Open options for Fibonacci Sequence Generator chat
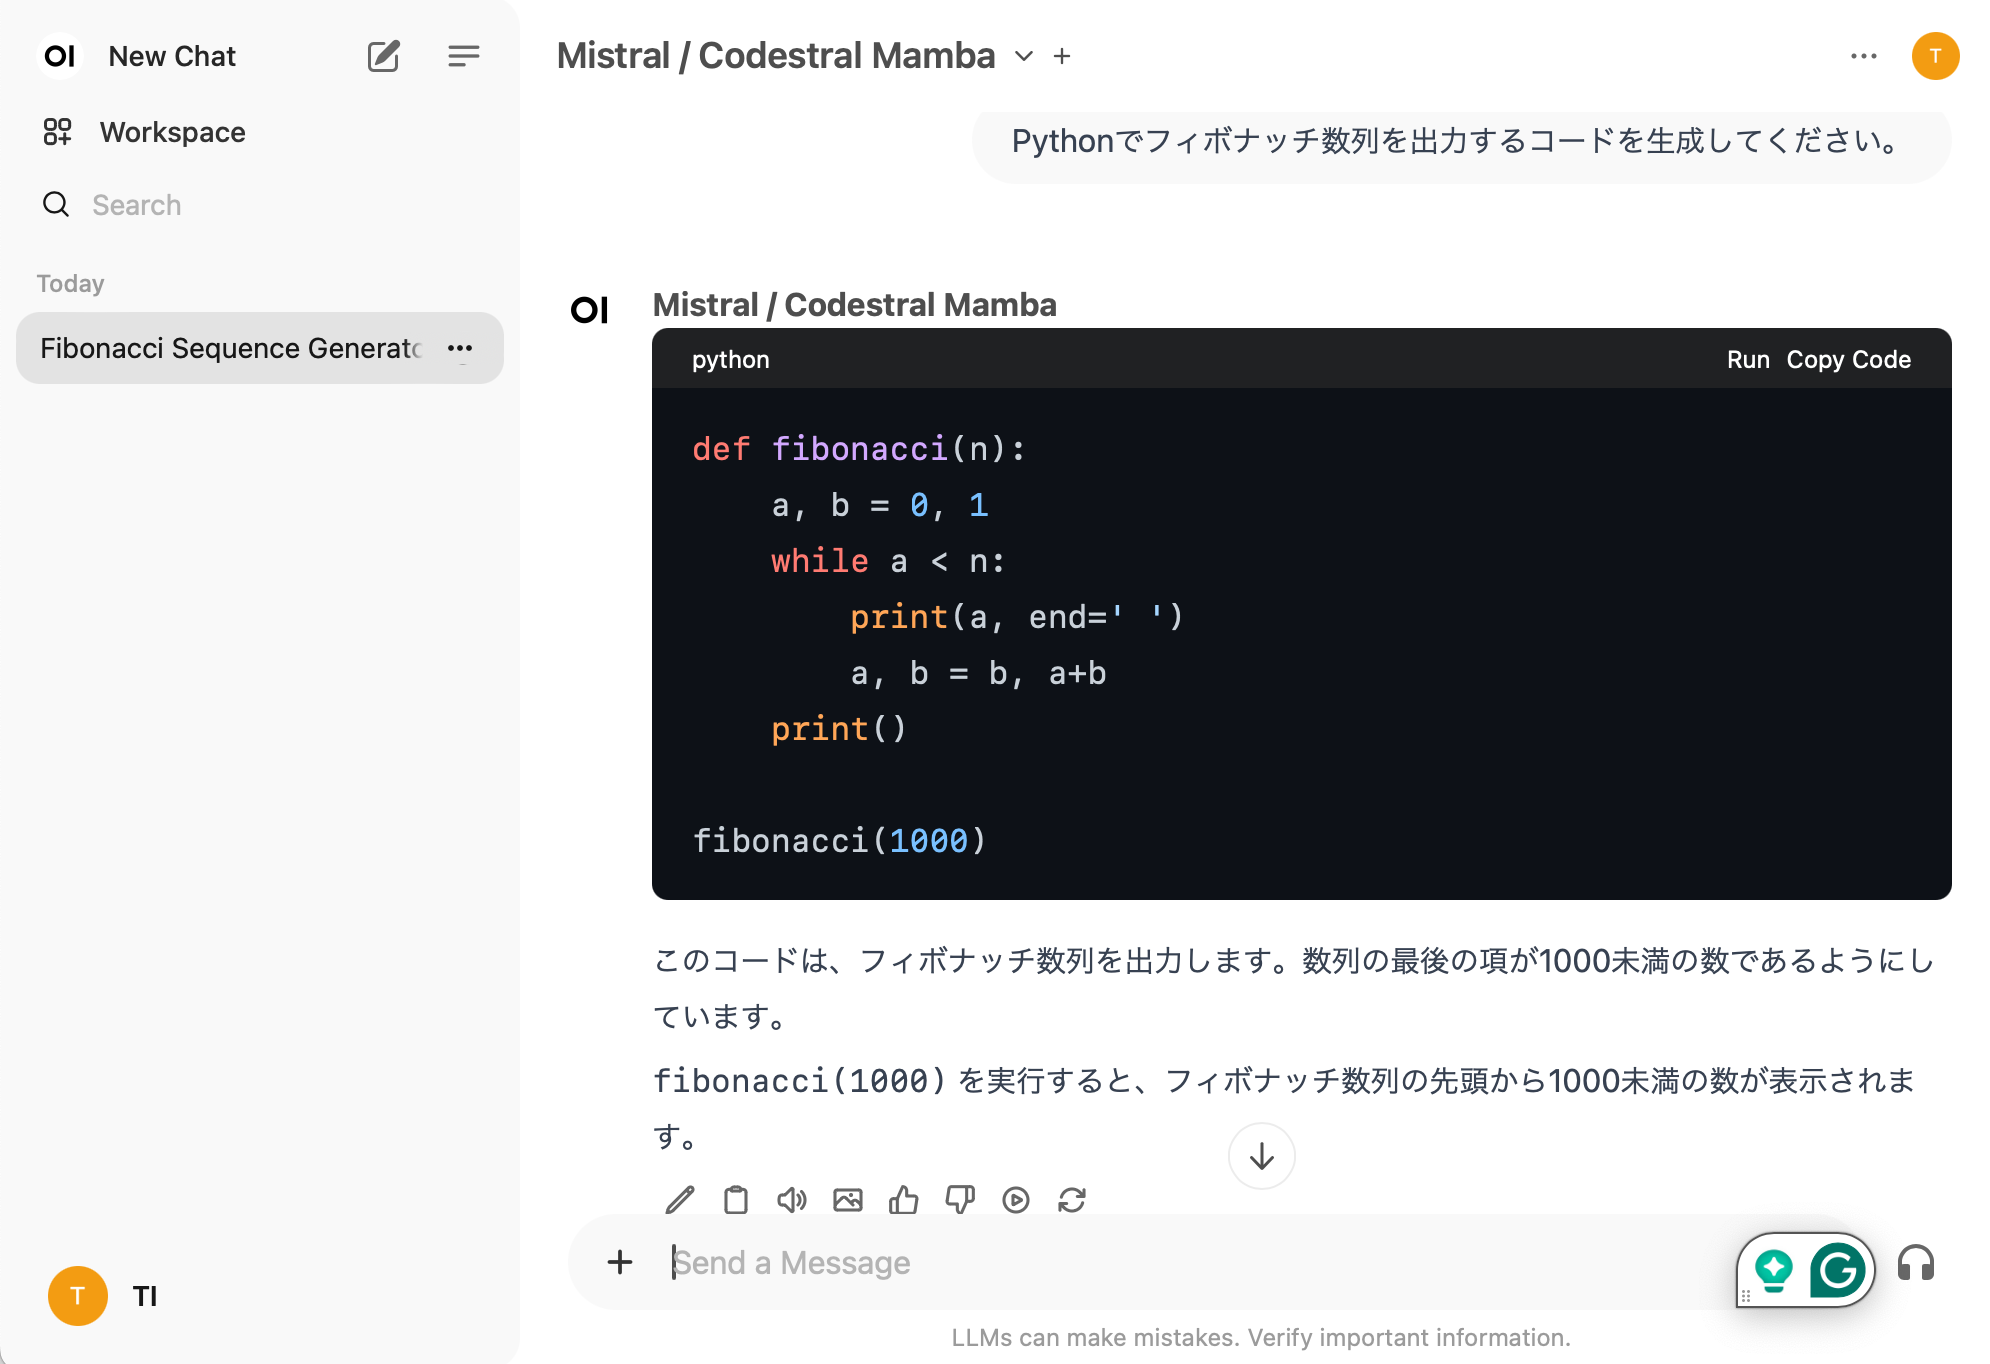 pos(460,348)
